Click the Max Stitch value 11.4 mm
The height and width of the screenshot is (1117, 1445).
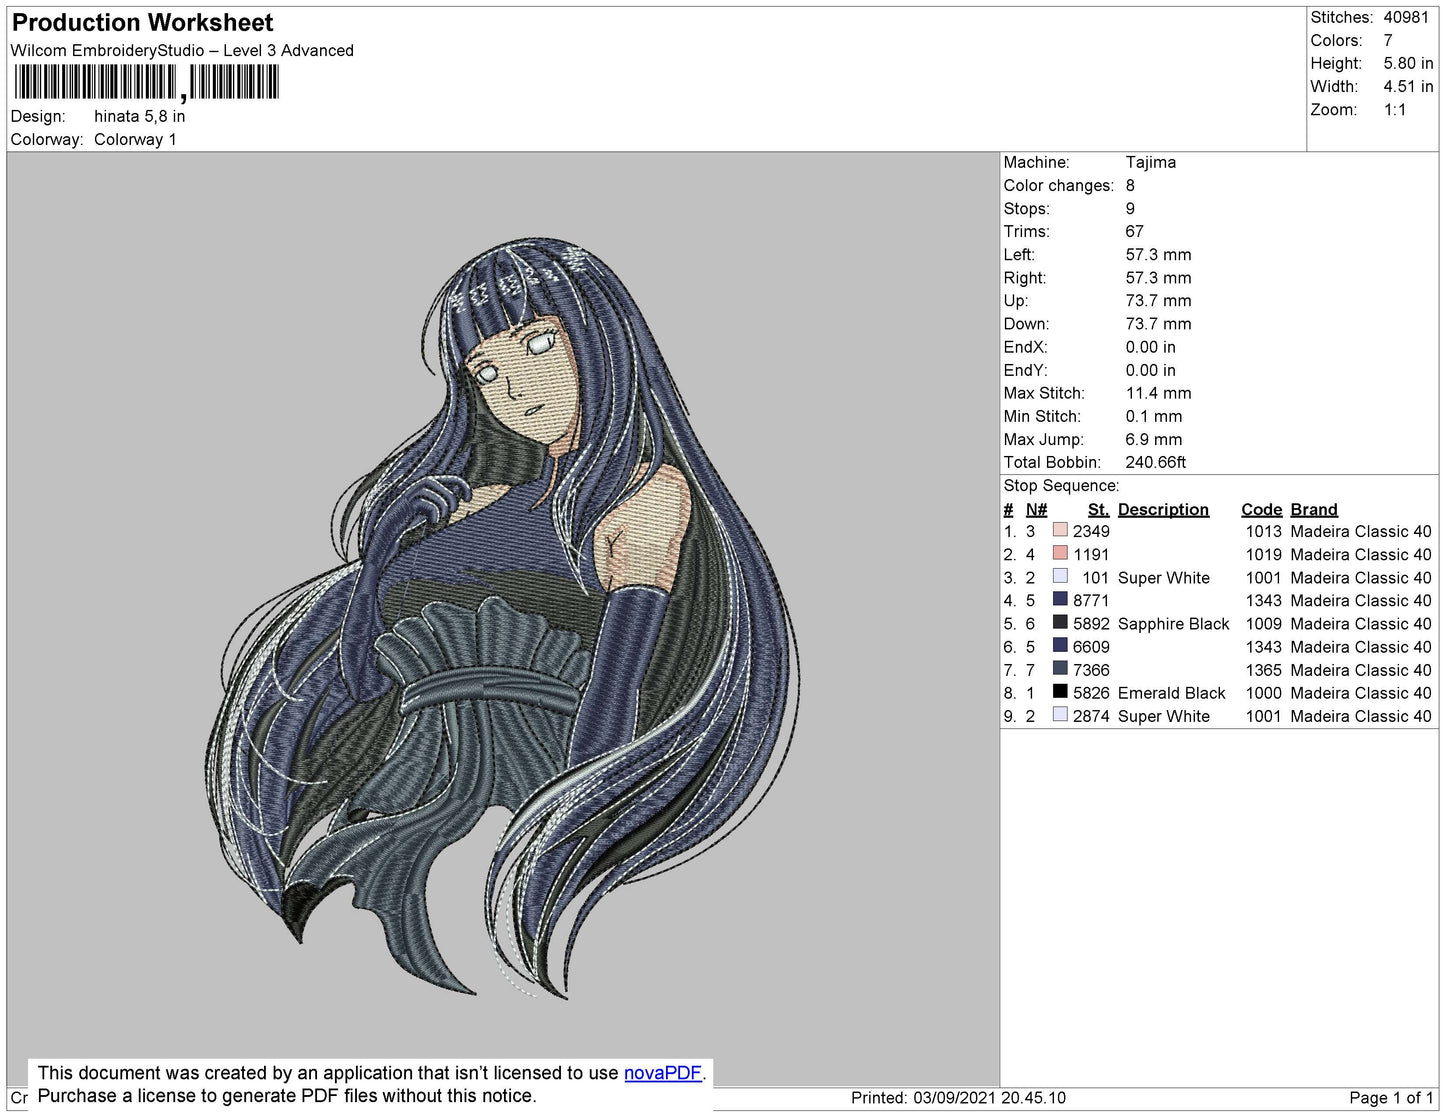click(1158, 393)
